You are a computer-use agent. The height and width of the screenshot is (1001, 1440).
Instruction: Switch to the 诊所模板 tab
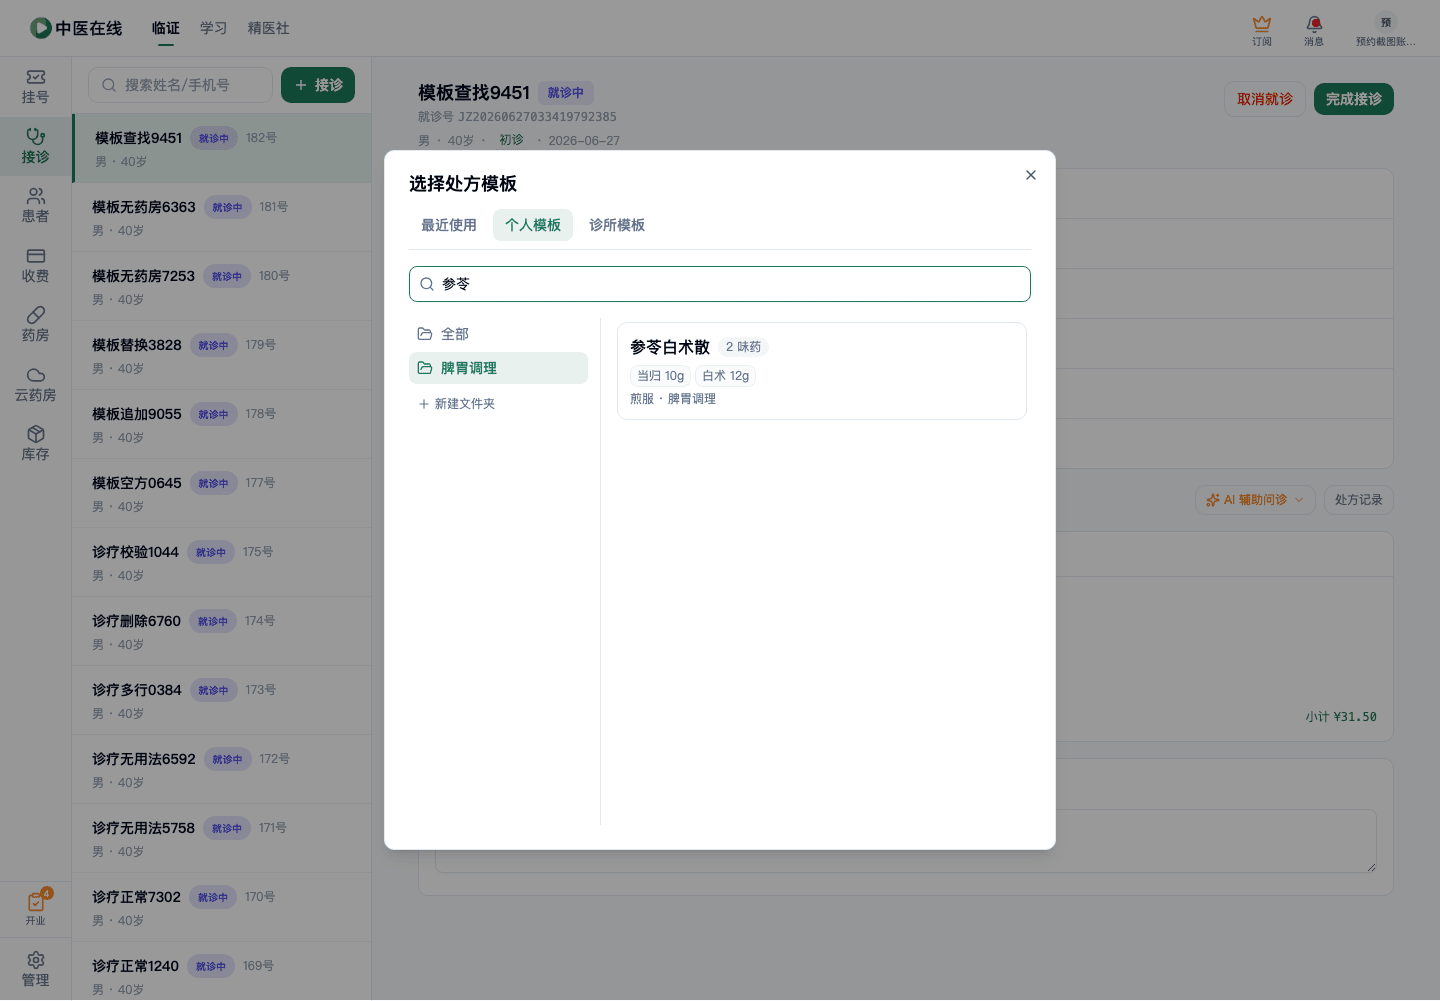point(617,225)
